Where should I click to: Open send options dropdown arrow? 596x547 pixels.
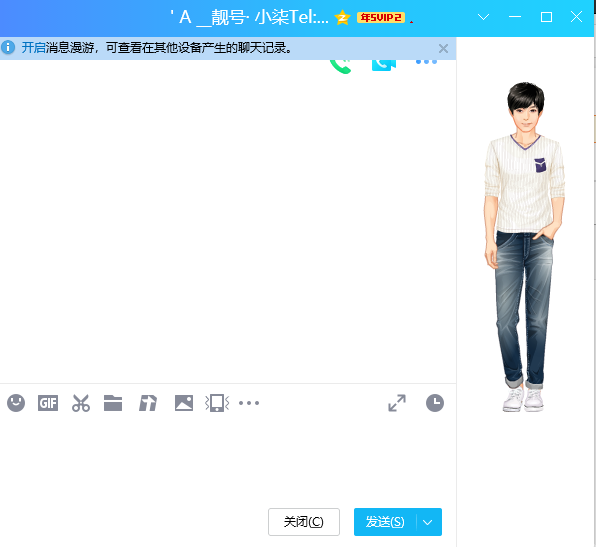point(428,522)
